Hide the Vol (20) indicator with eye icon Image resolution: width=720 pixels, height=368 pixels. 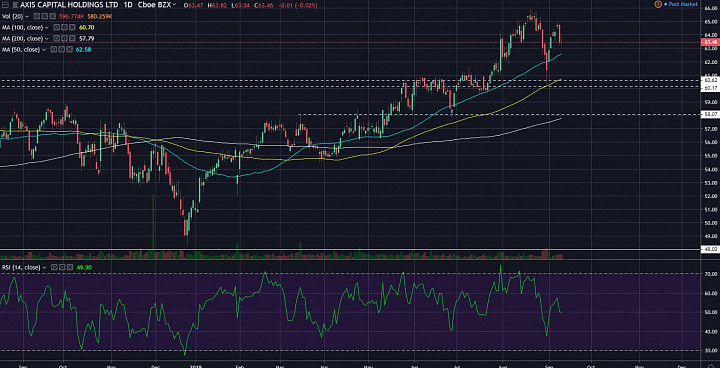[x=37, y=17]
